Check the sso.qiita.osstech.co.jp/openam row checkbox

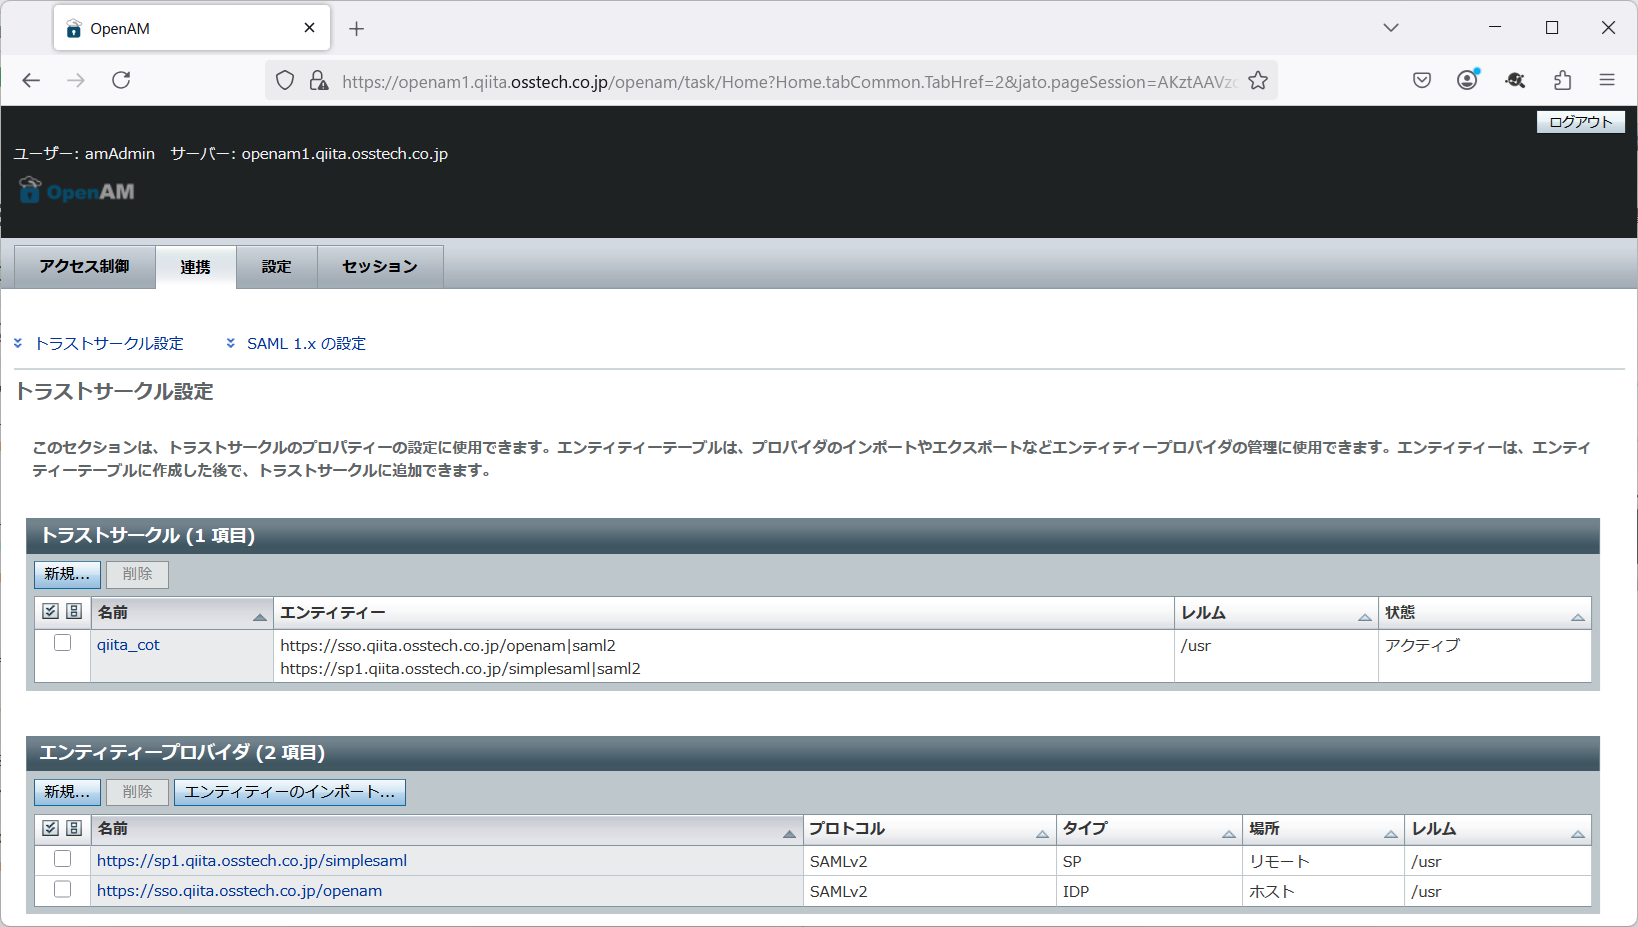62,889
